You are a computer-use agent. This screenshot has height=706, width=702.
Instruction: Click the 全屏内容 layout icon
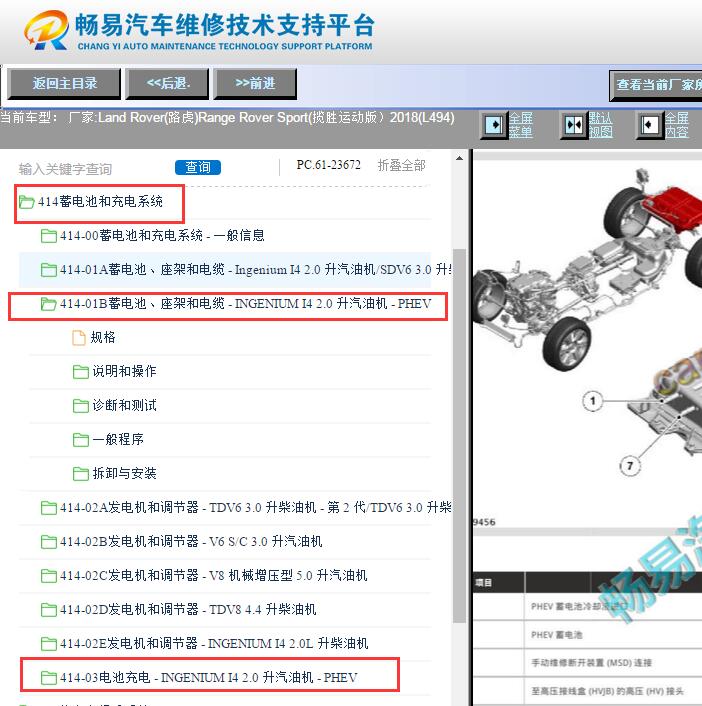pos(649,125)
